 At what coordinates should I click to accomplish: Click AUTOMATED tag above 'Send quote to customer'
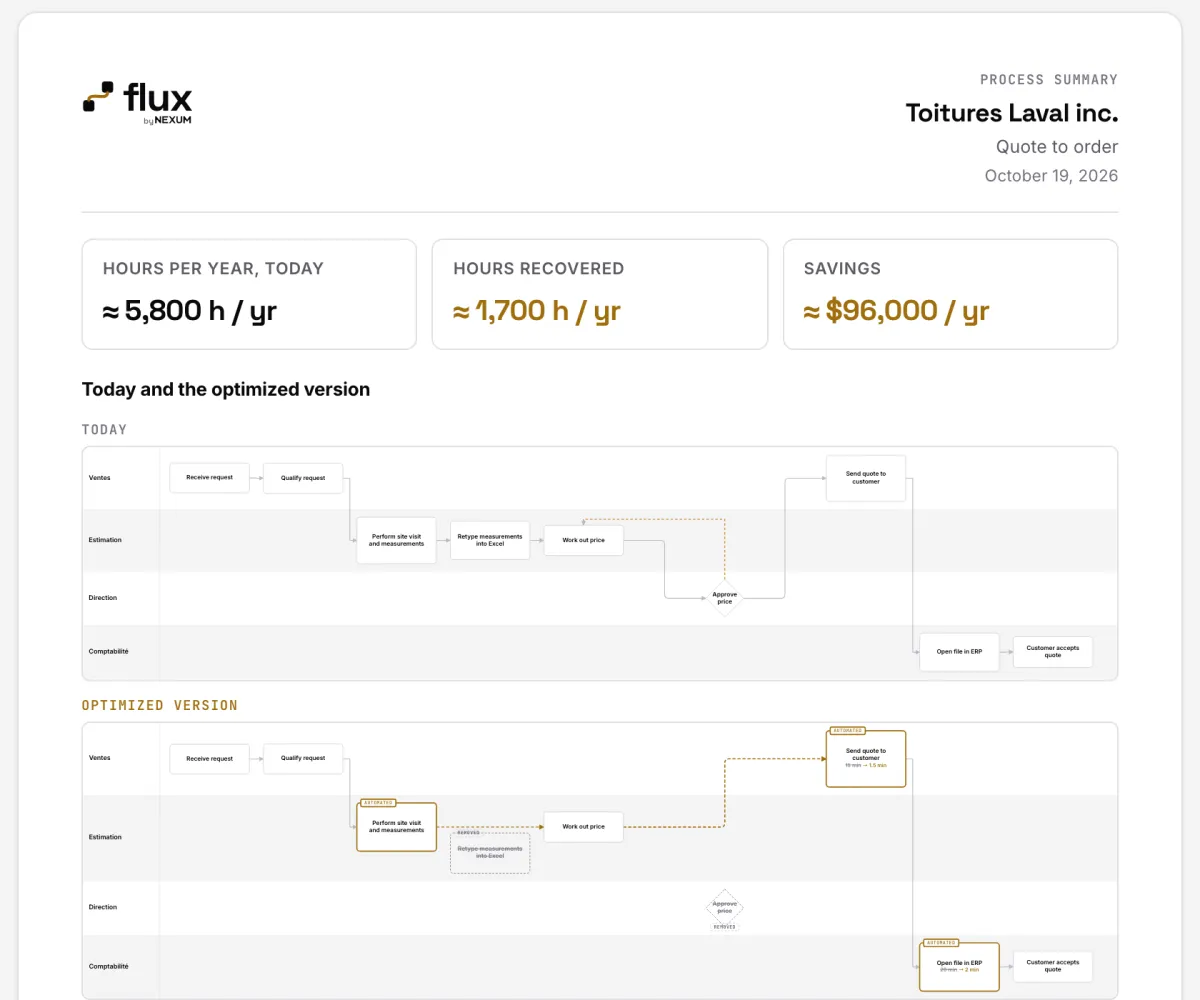click(x=847, y=731)
